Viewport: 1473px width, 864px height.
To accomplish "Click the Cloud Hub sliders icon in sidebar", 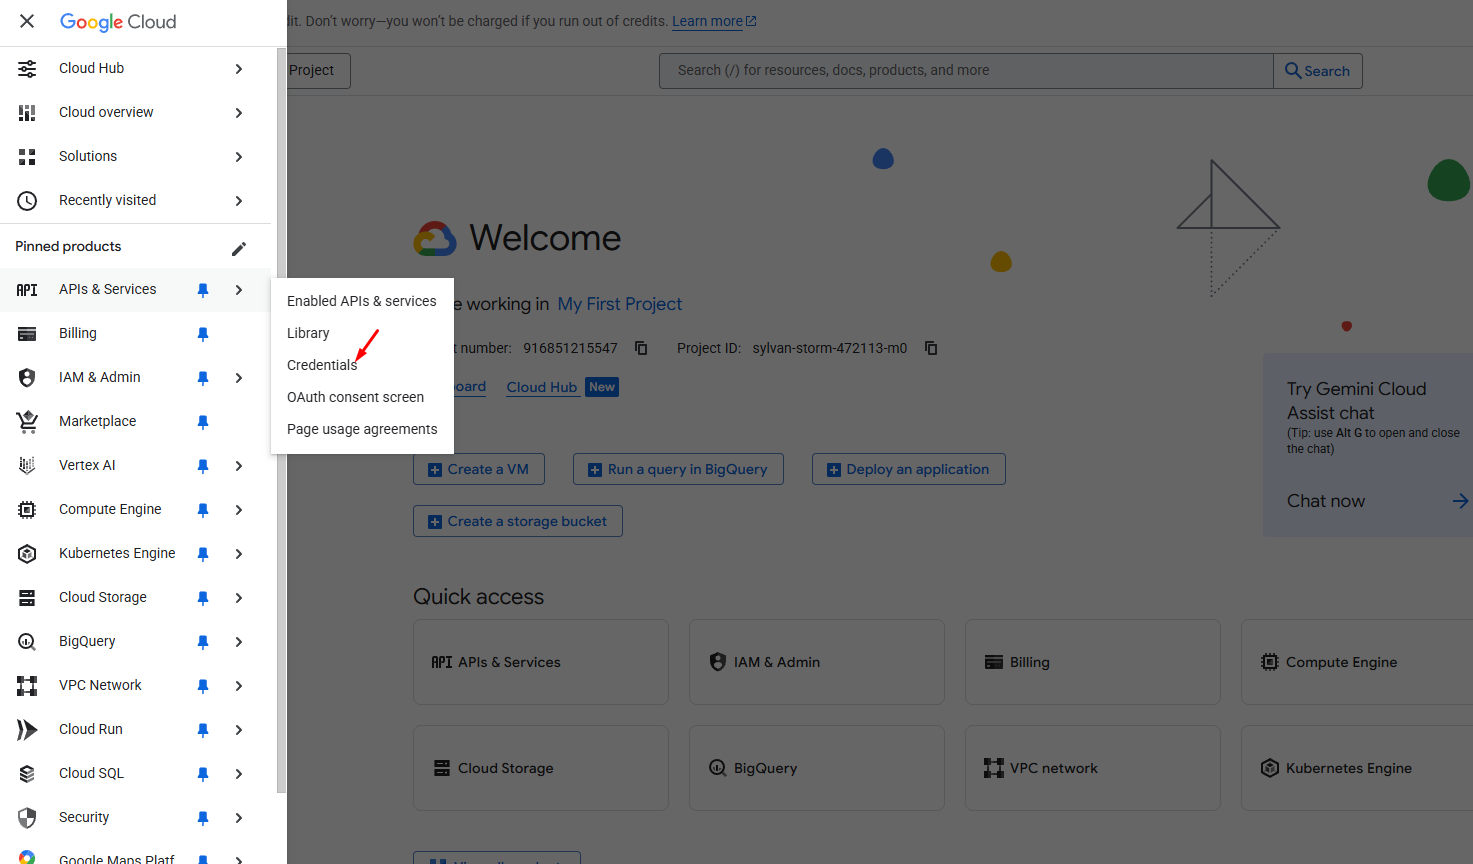I will 27,69.
